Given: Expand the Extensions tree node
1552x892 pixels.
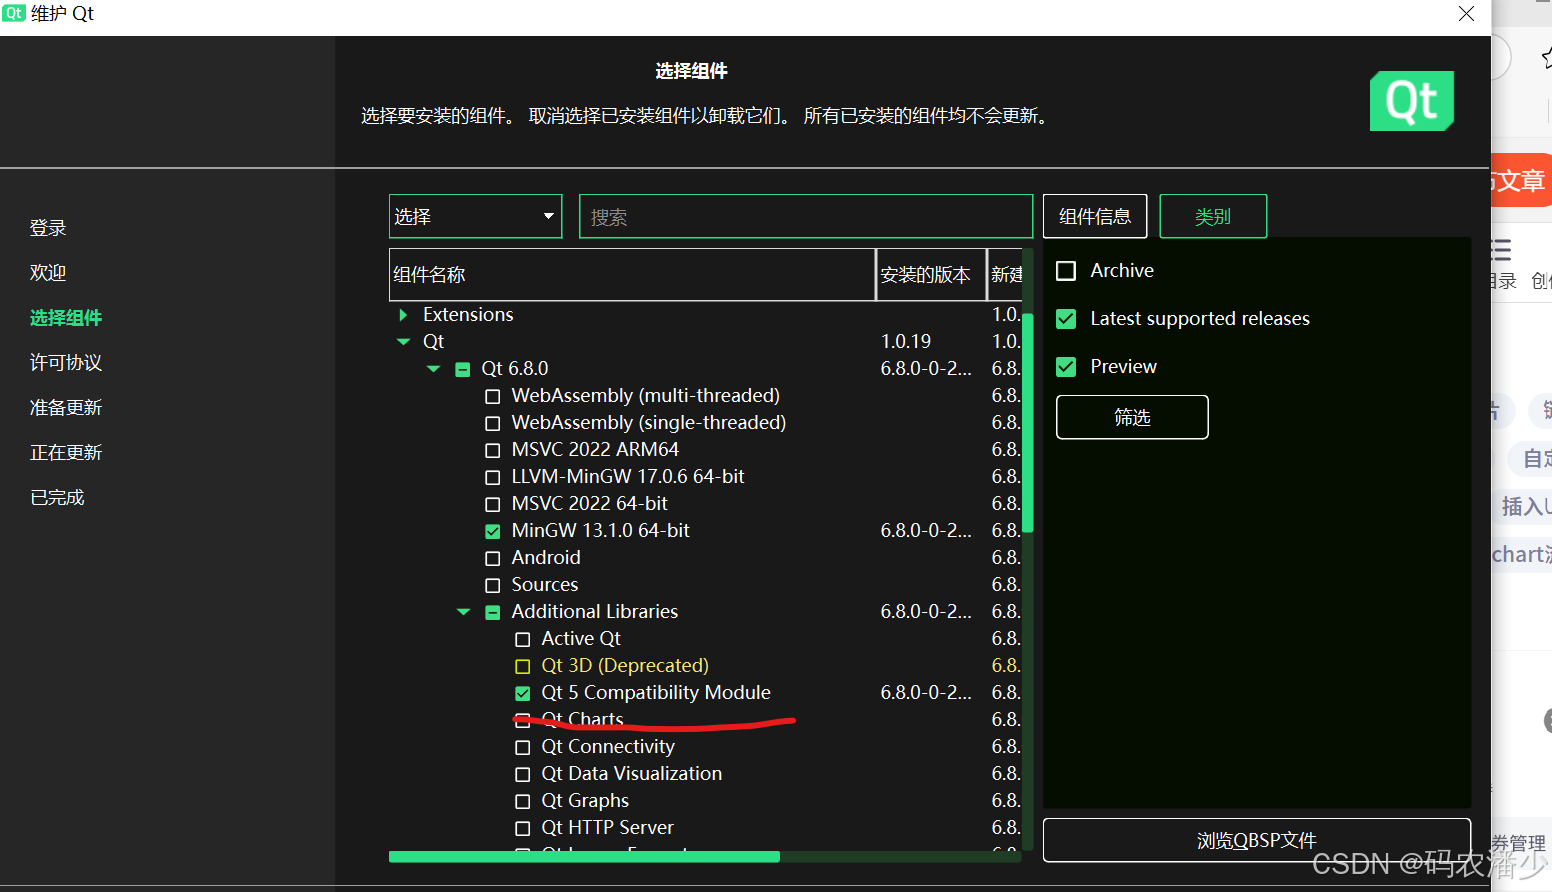Looking at the screenshot, I should coord(403,315).
